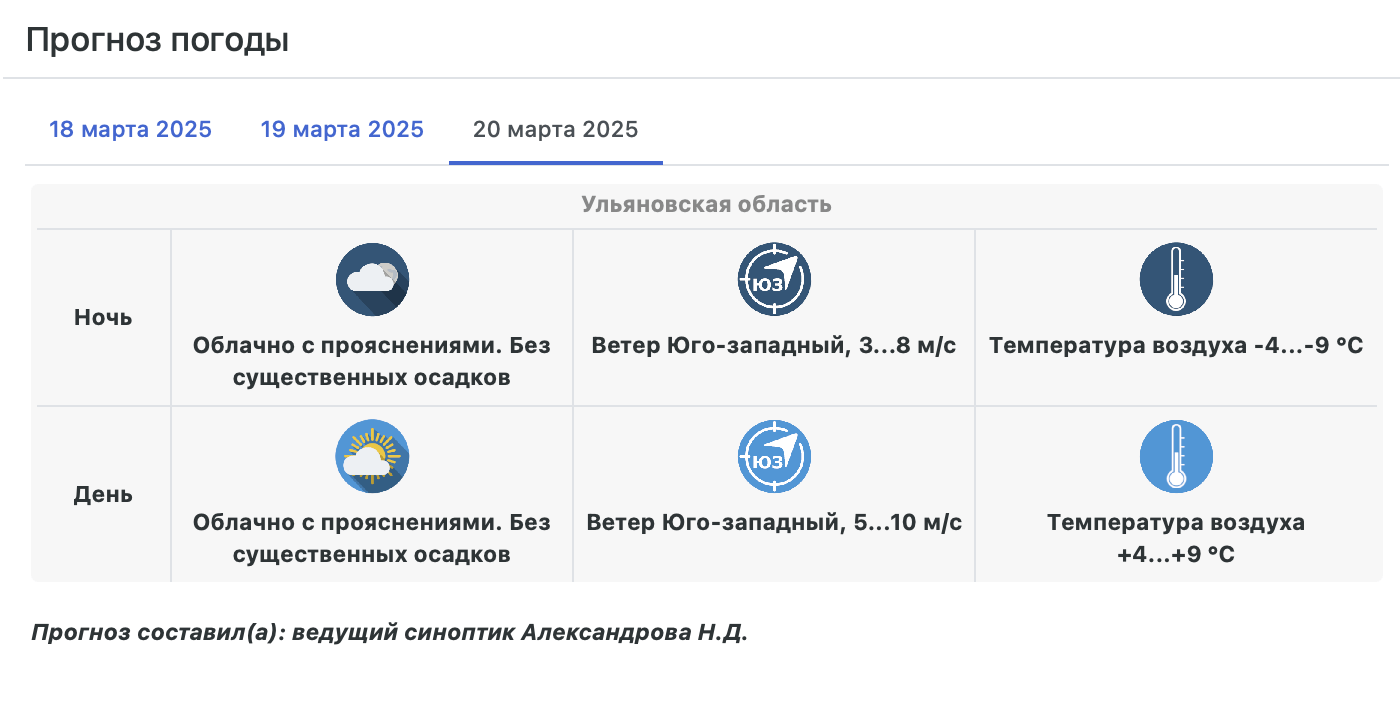Screen dimensions: 1400x714
Task: Click the forecaster credit Александрова Н.Д.
Action: [x=634, y=633]
